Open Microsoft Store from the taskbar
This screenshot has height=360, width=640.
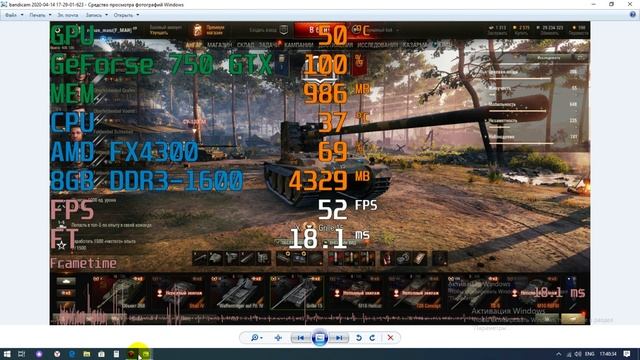pyautogui.click(x=101, y=354)
